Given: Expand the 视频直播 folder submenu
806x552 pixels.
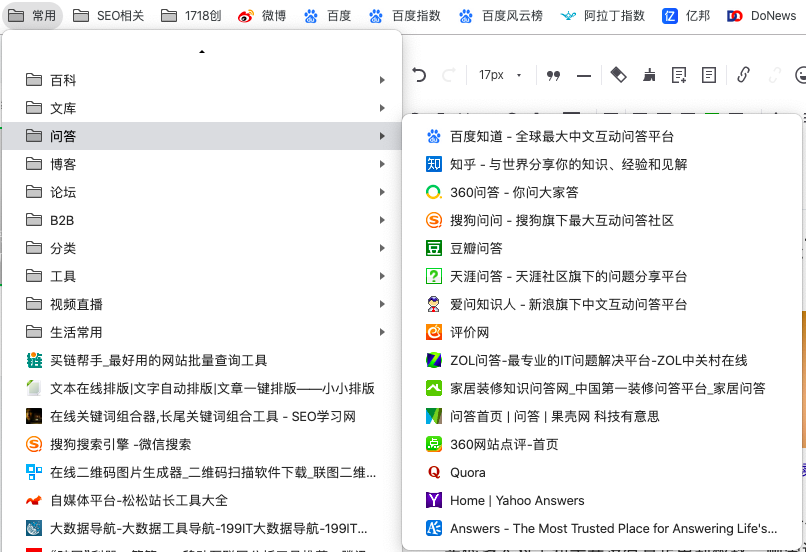Looking at the screenshot, I should click(203, 304).
